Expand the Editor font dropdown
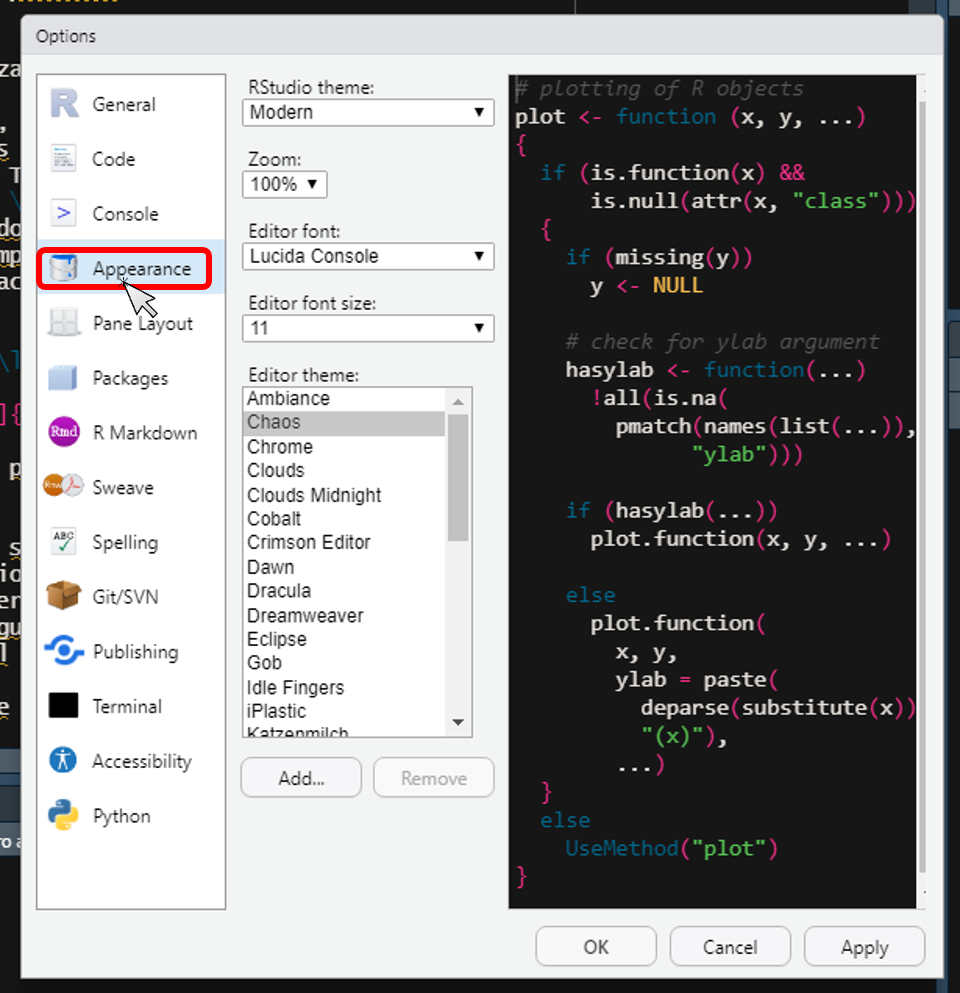960x993 pixels. click(x=368, y=256)
